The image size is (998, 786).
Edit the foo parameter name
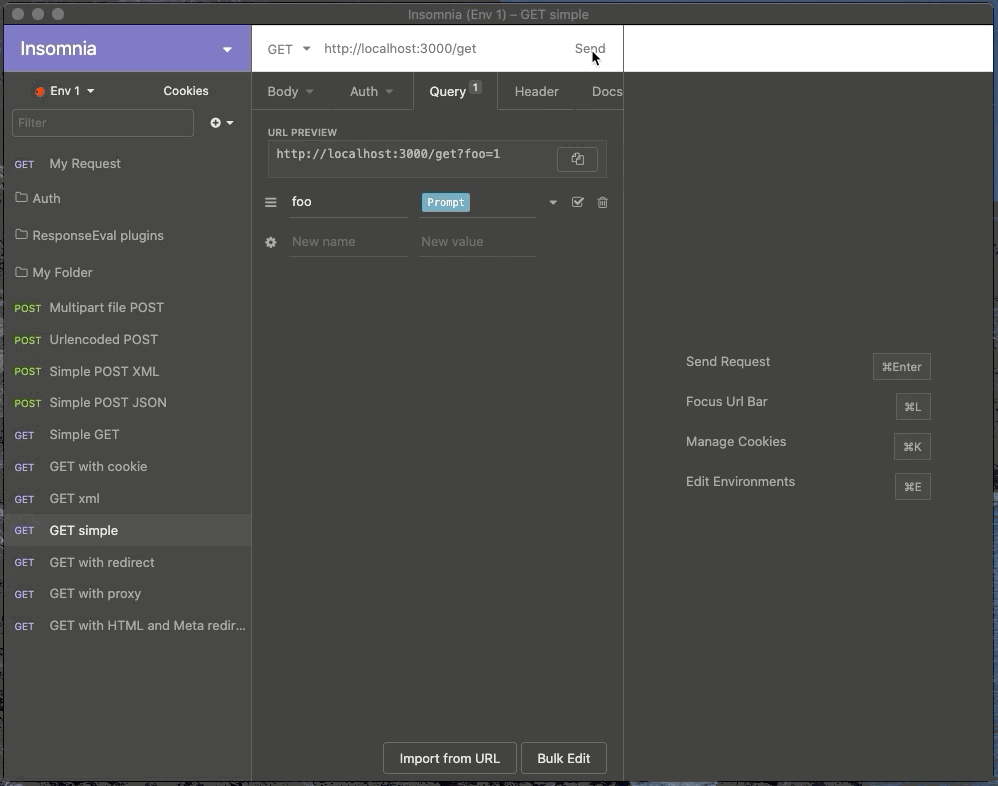348,202
